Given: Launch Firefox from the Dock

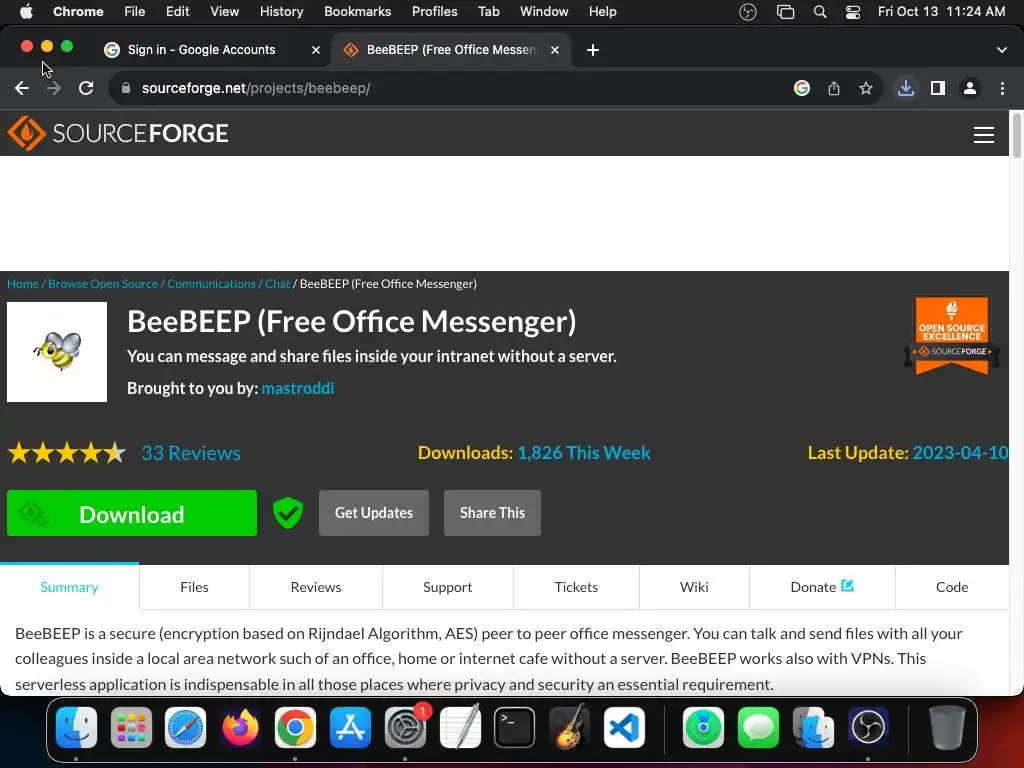Looking at the screenshot, I should [240, 727].
